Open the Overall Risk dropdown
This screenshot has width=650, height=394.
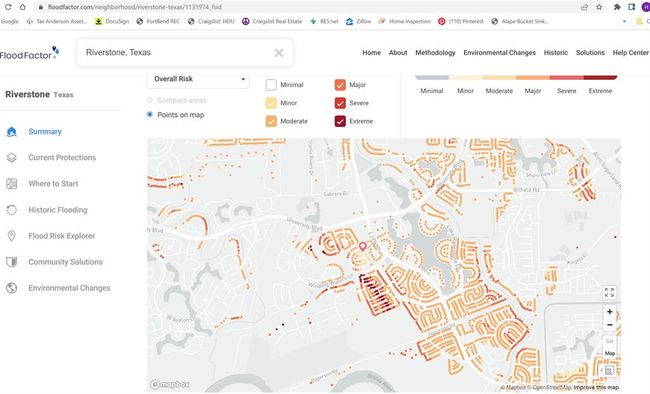click(x=198, y=80)
